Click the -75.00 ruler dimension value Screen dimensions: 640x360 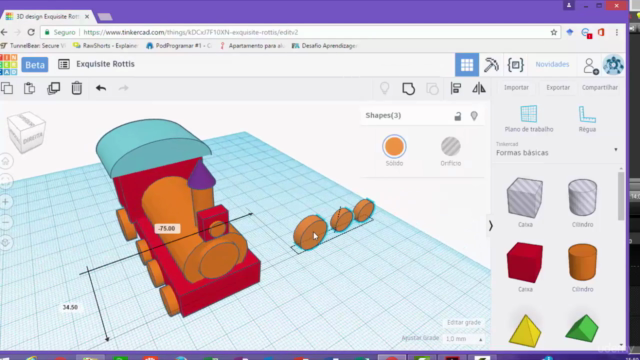[167, 229]
